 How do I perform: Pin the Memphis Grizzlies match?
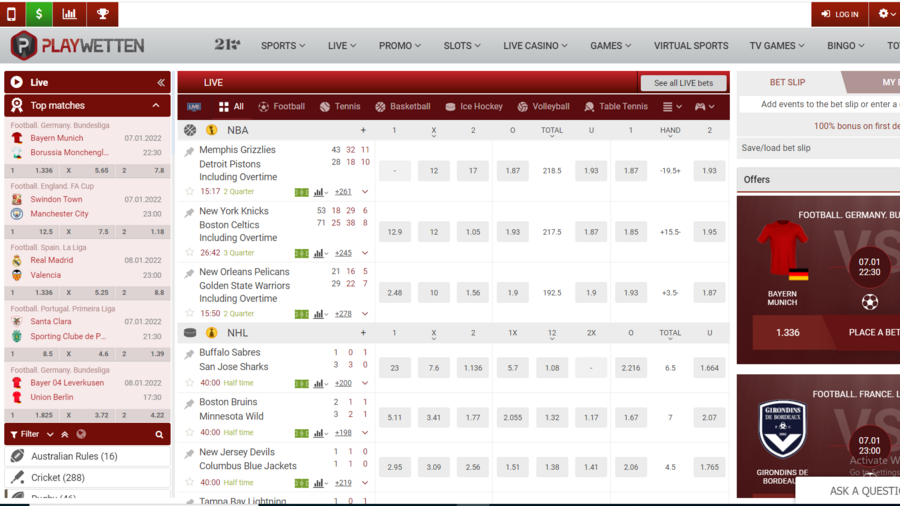pos(189,151)
